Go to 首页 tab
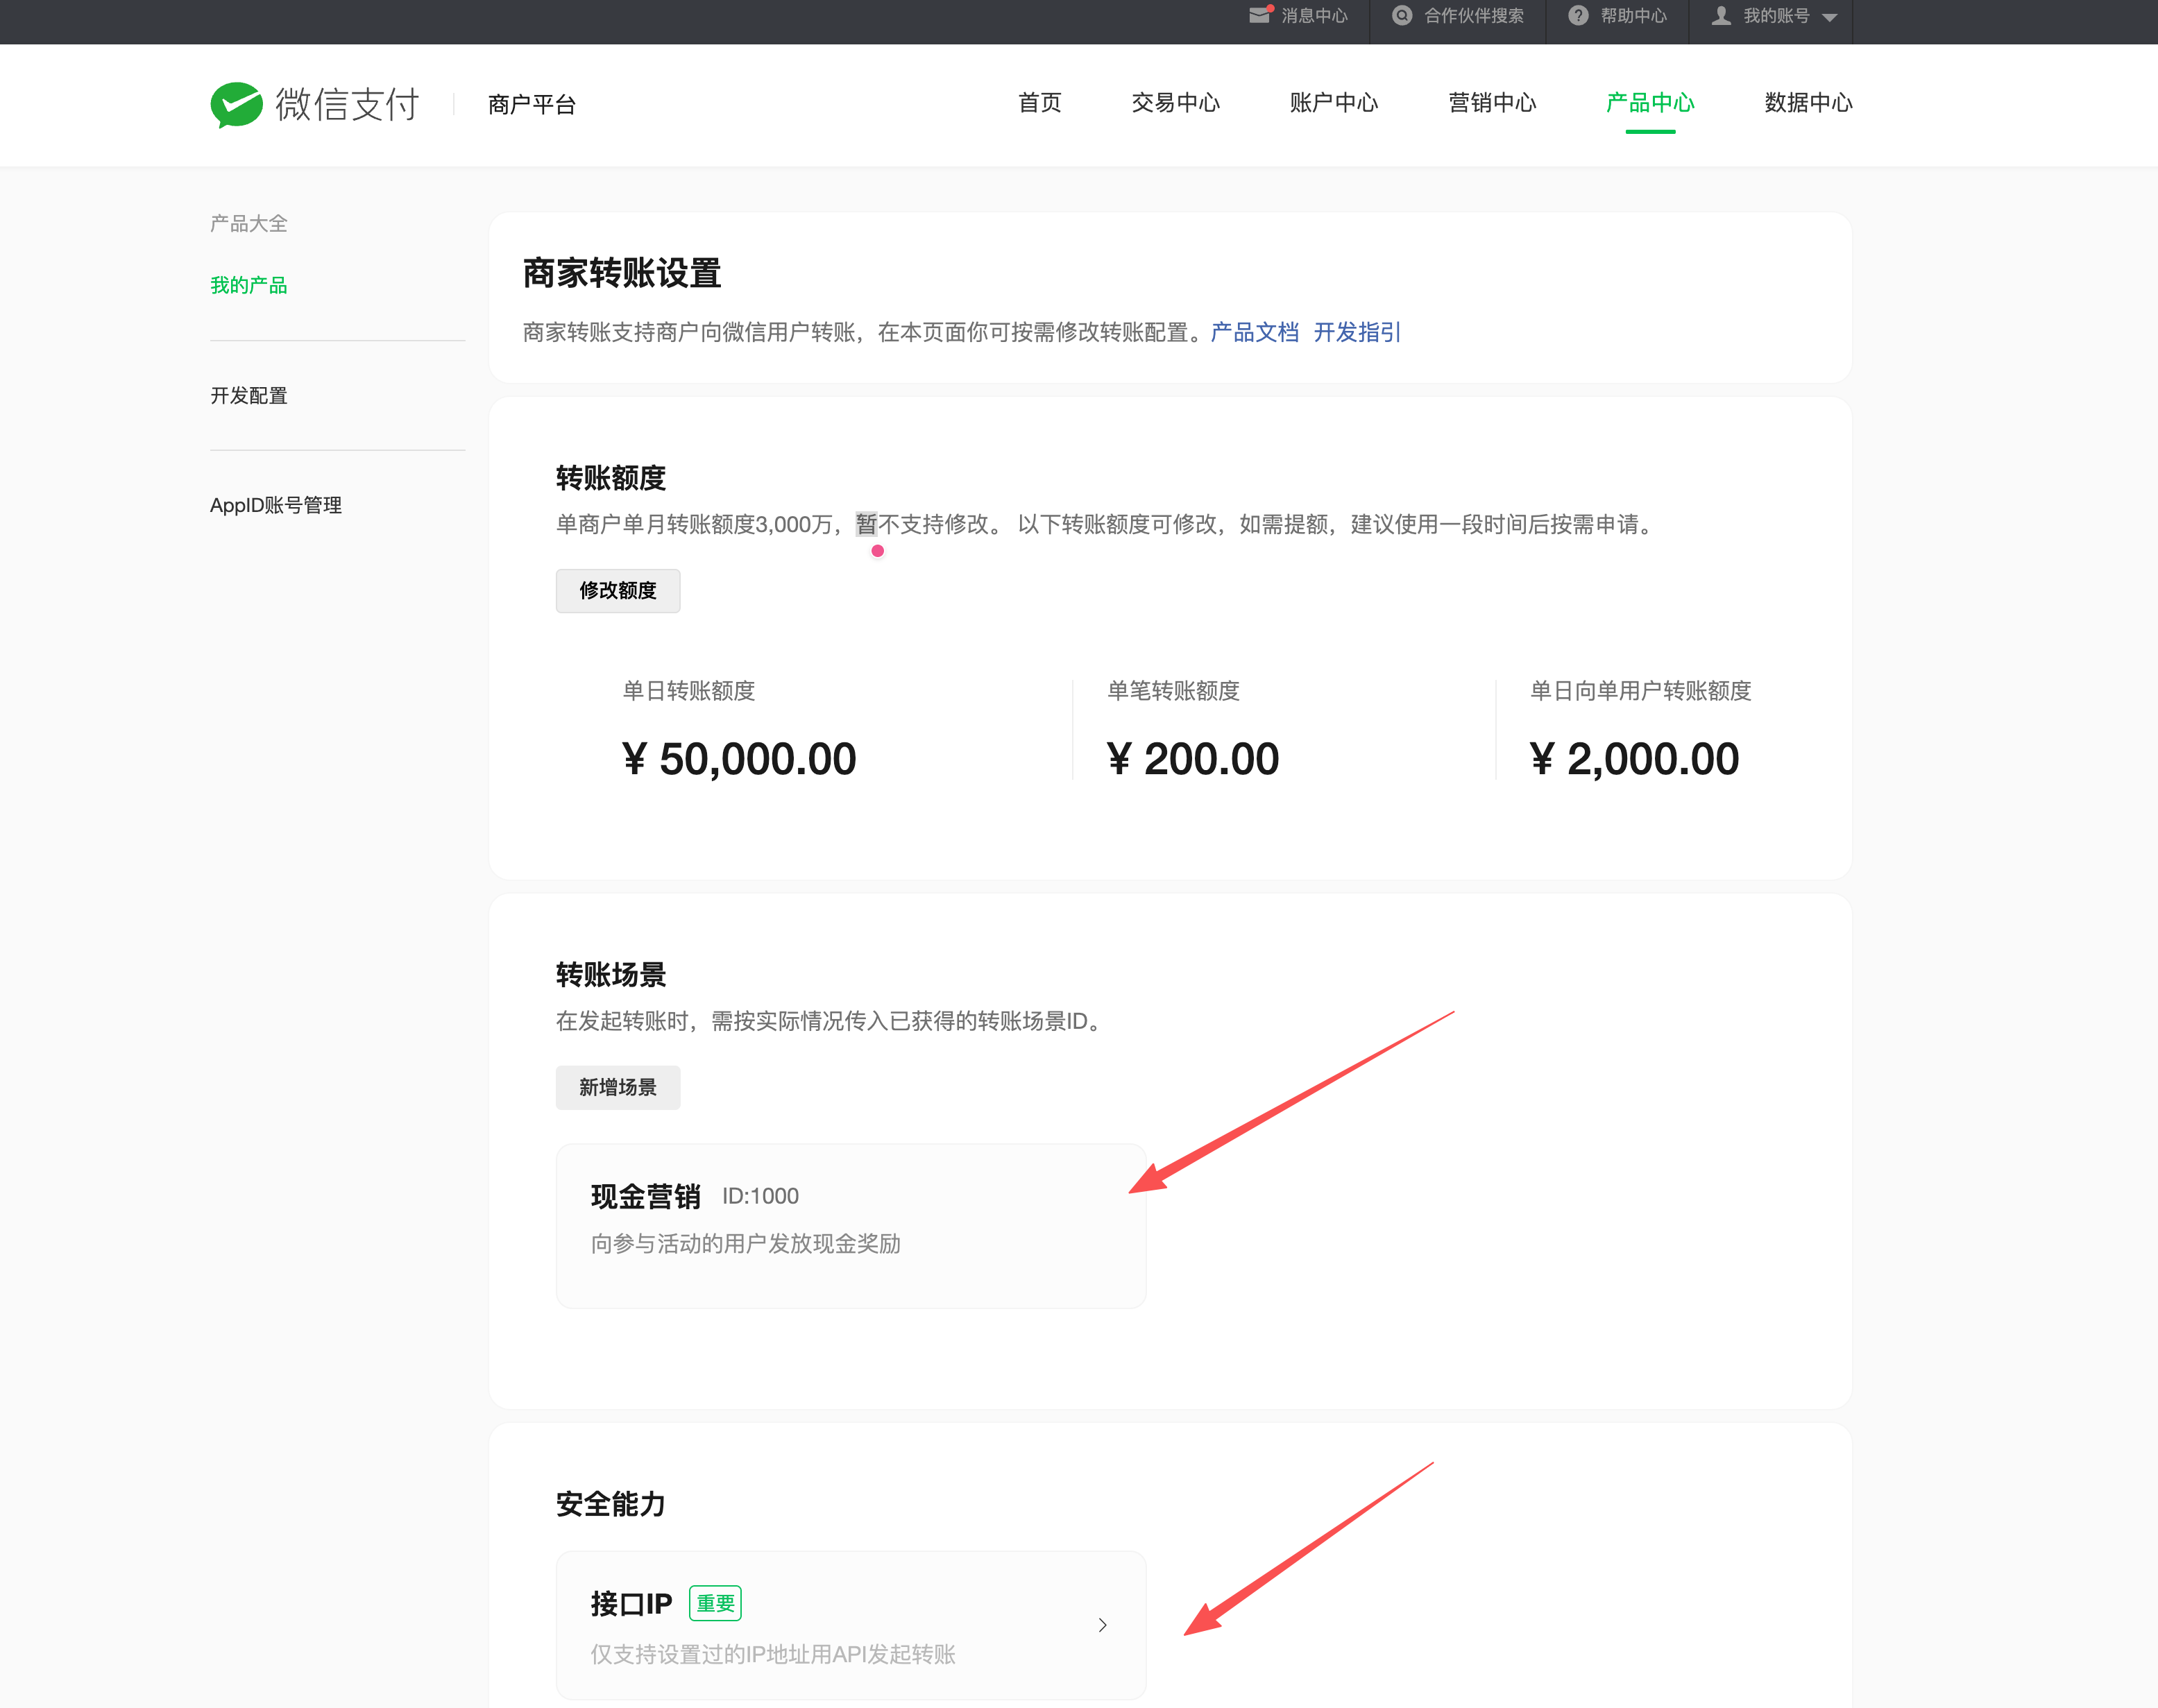The image size is (2158, 1708). tap(1039, 103)
